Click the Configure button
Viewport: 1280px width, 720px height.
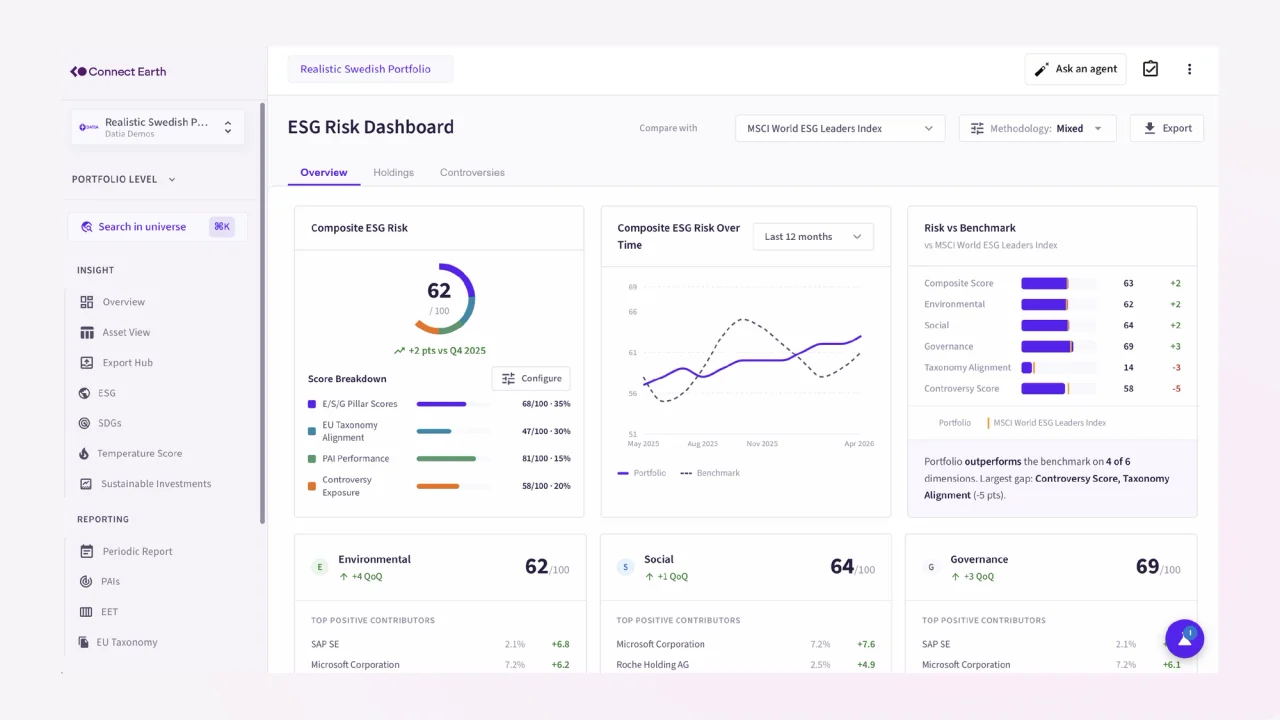[x=531, y=378]
